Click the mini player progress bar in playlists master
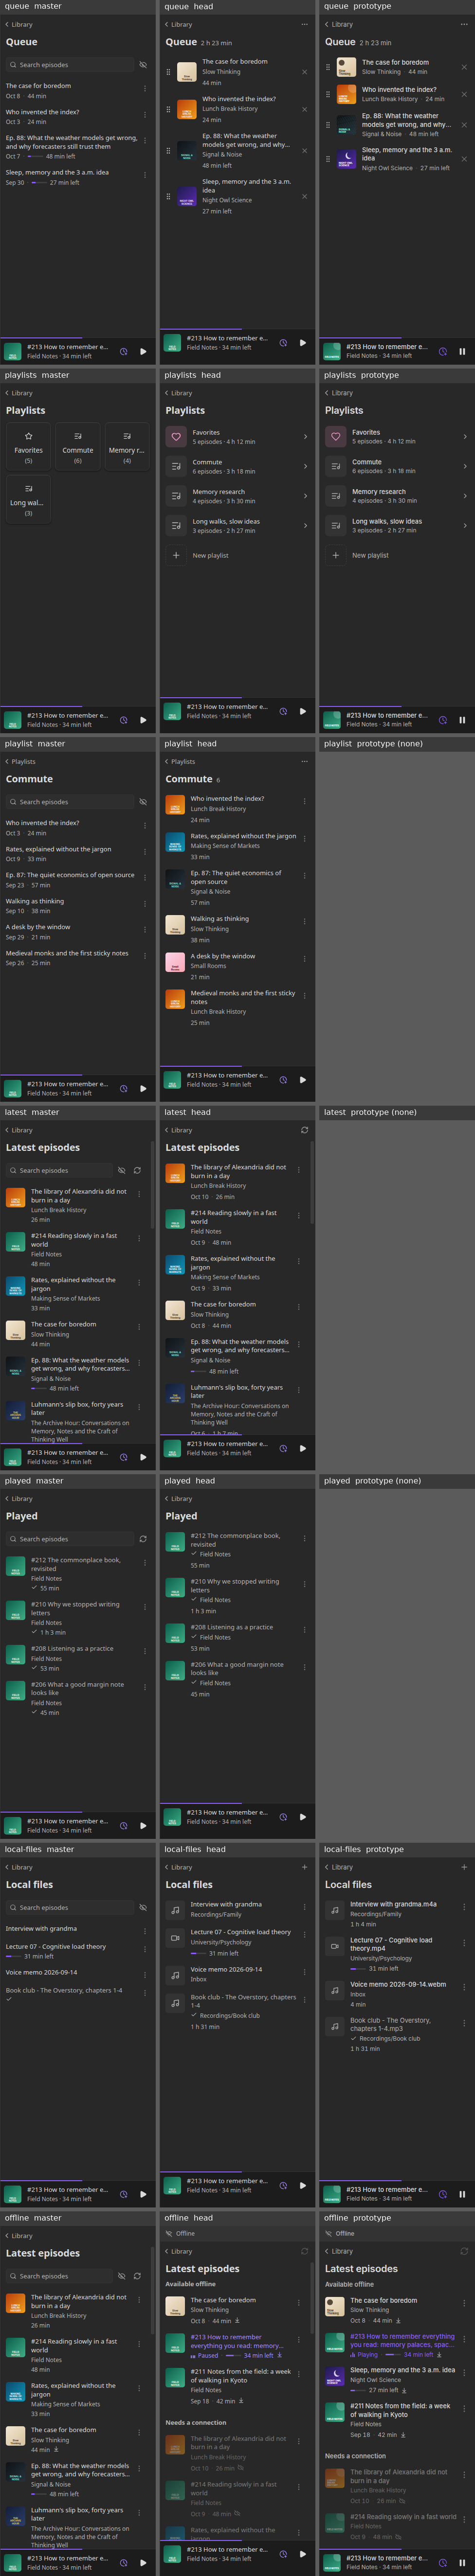 [x=78, y=706]
